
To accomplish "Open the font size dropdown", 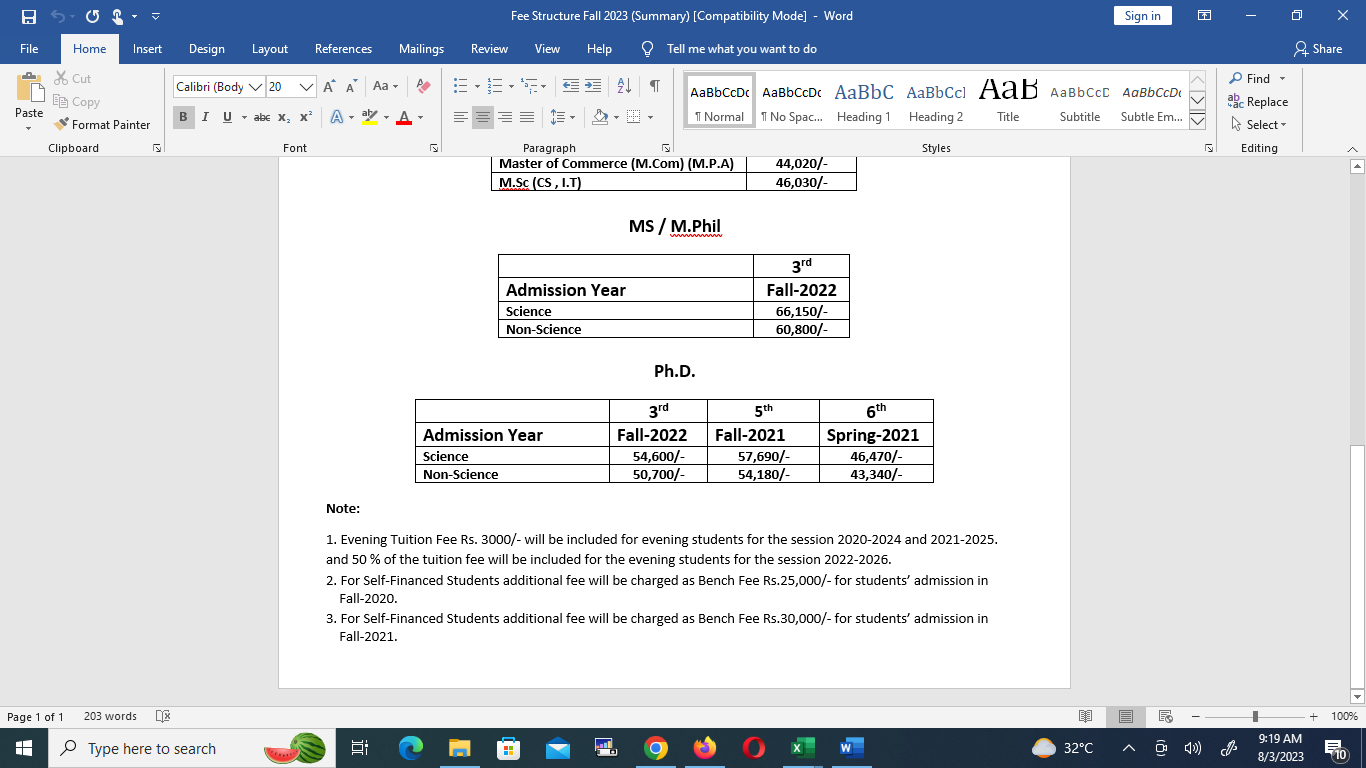I will pos(306,87).
